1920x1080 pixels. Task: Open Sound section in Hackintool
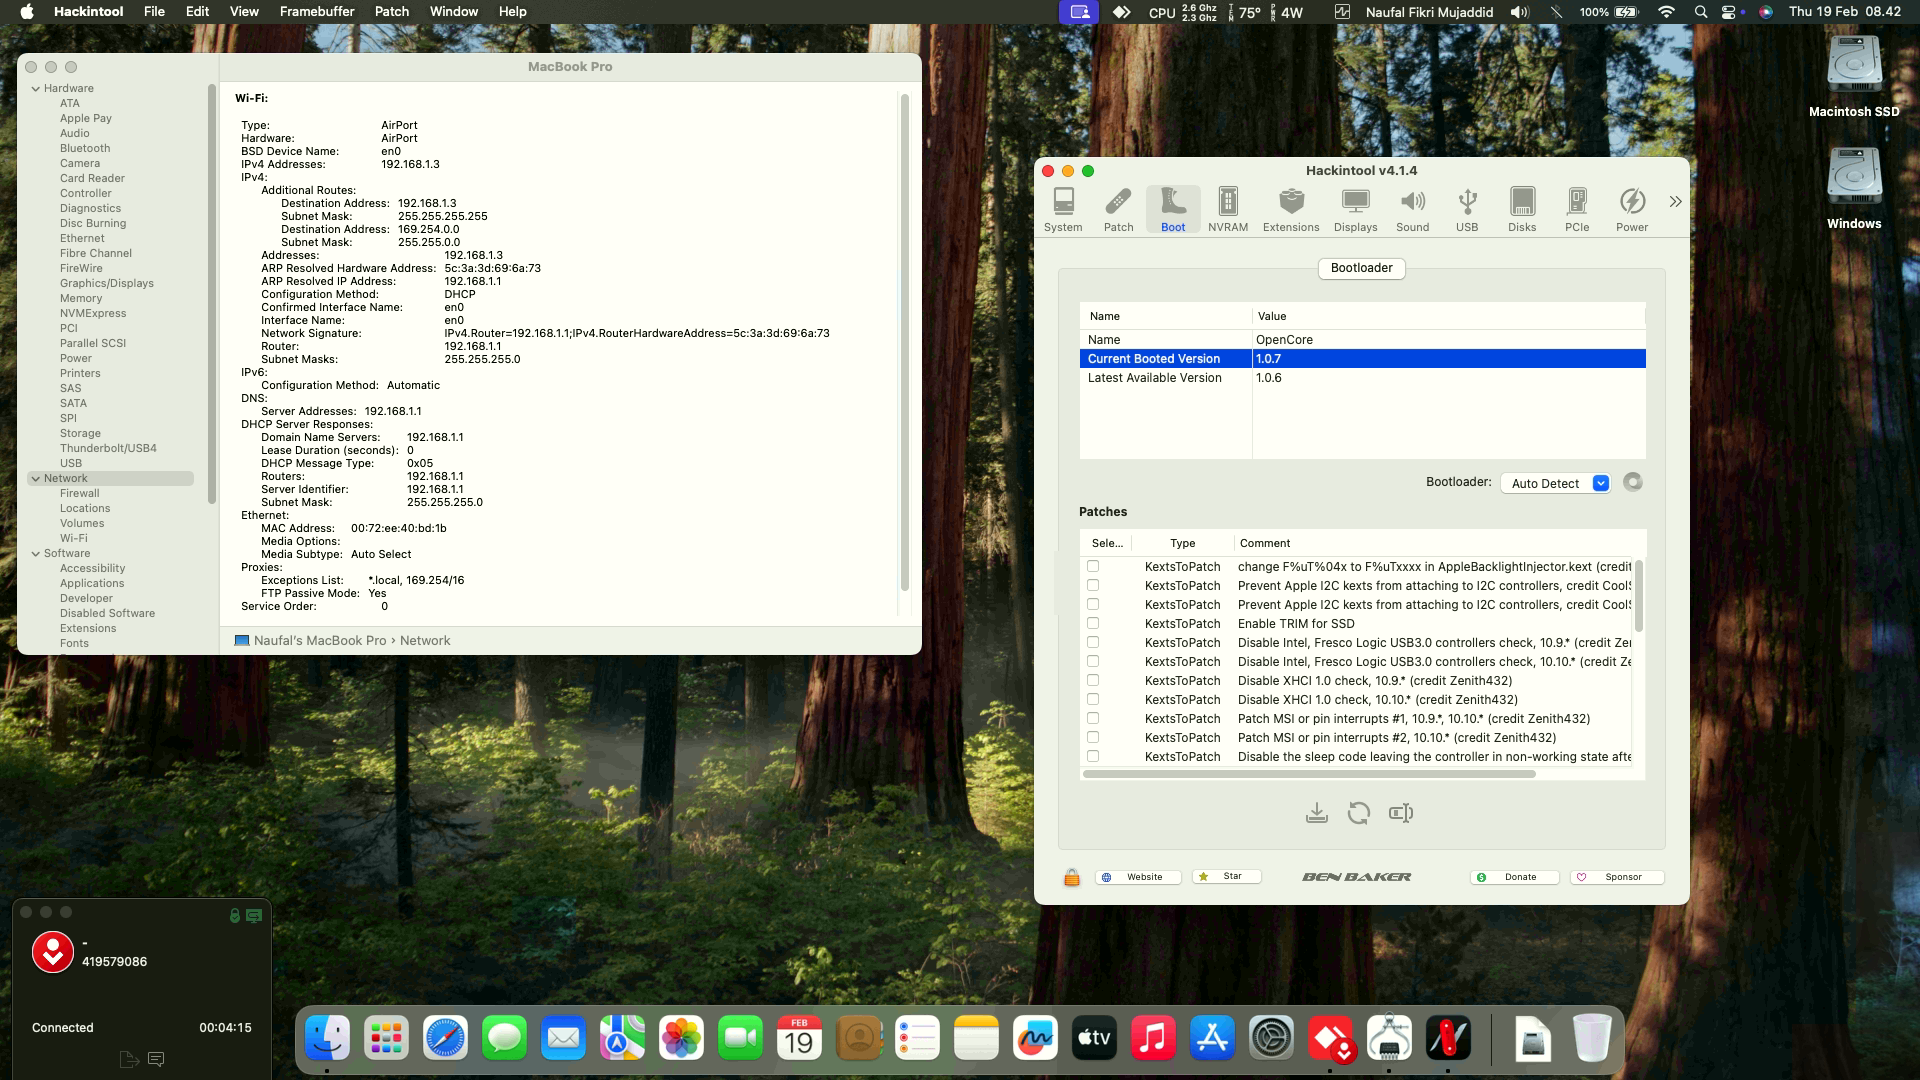coord(1412,210)
